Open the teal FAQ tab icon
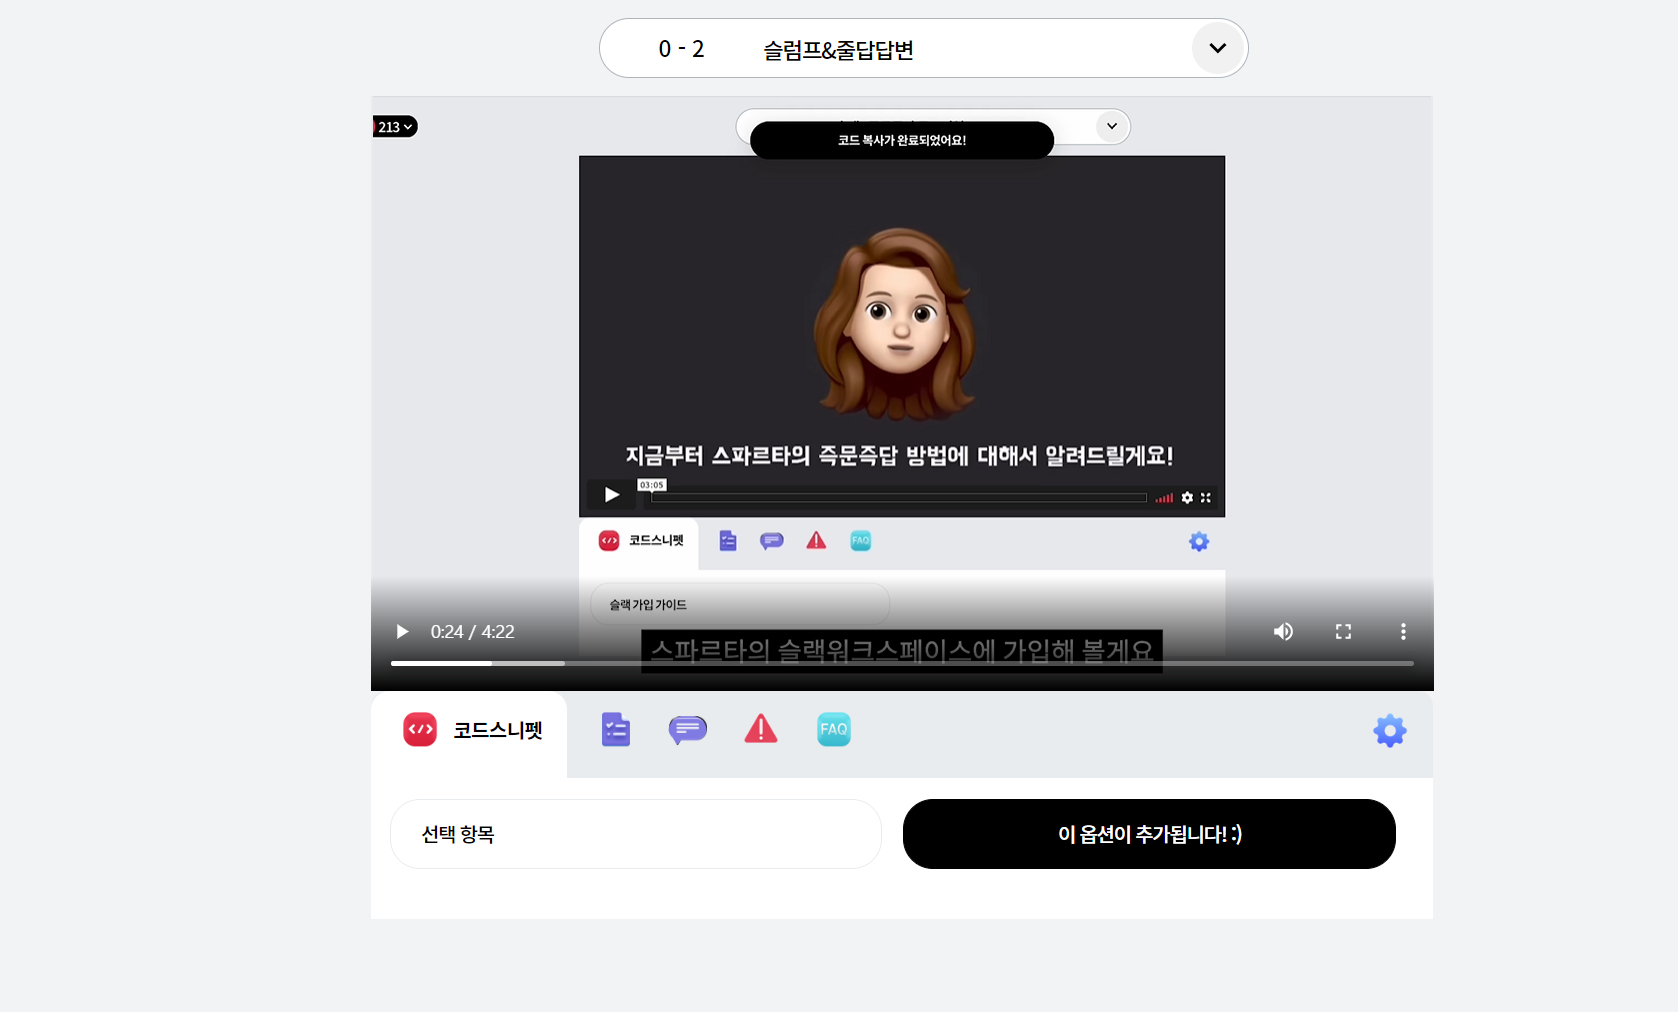Viewport: 1678px width, 1012px height. [x=834, y=729]
